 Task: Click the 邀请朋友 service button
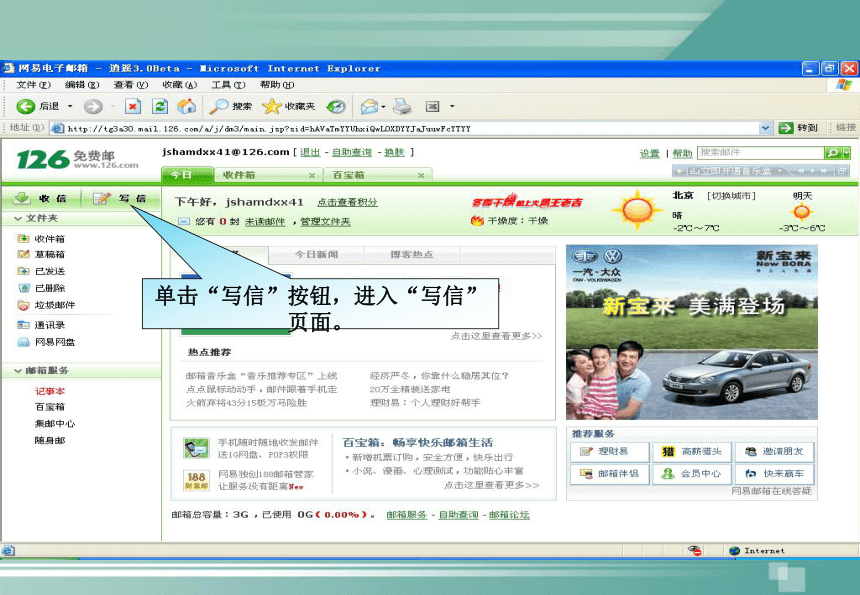(774, 452)
